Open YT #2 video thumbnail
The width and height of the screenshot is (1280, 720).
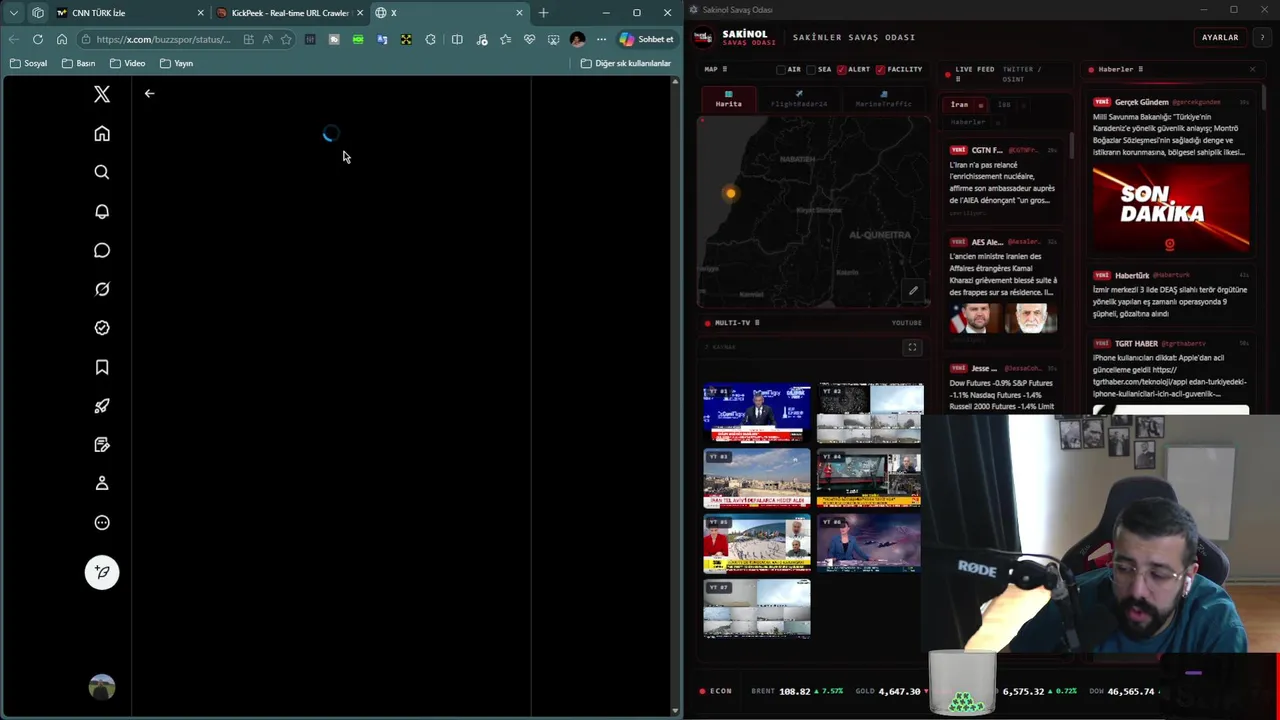pos(869,412)
